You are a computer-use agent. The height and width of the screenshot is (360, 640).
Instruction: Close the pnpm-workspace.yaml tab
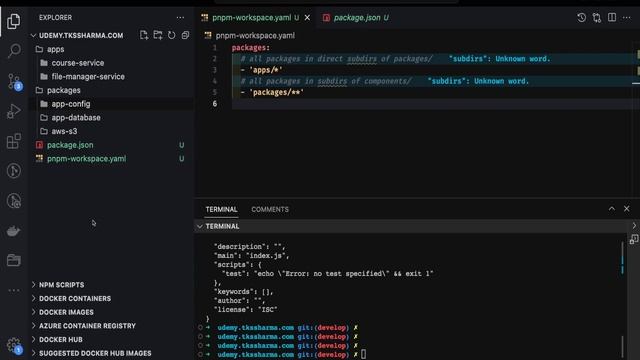click(307, 18)
